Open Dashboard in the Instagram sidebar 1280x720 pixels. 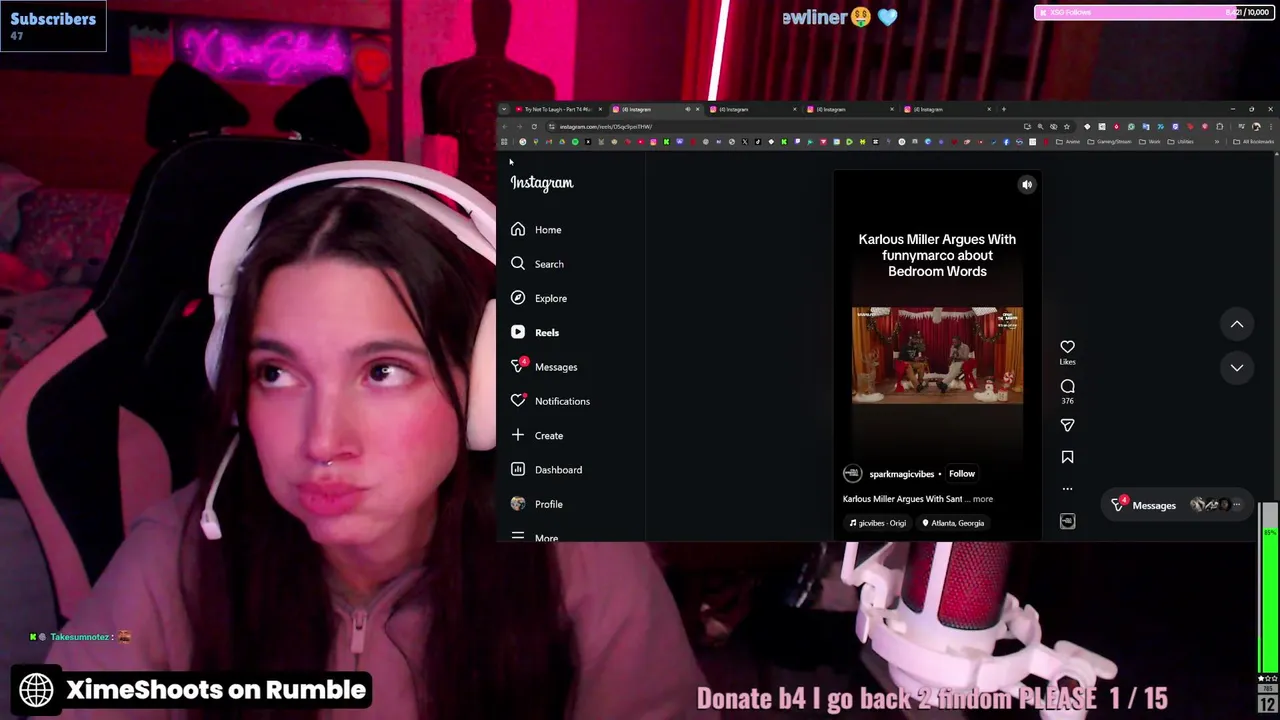point(546,470)
